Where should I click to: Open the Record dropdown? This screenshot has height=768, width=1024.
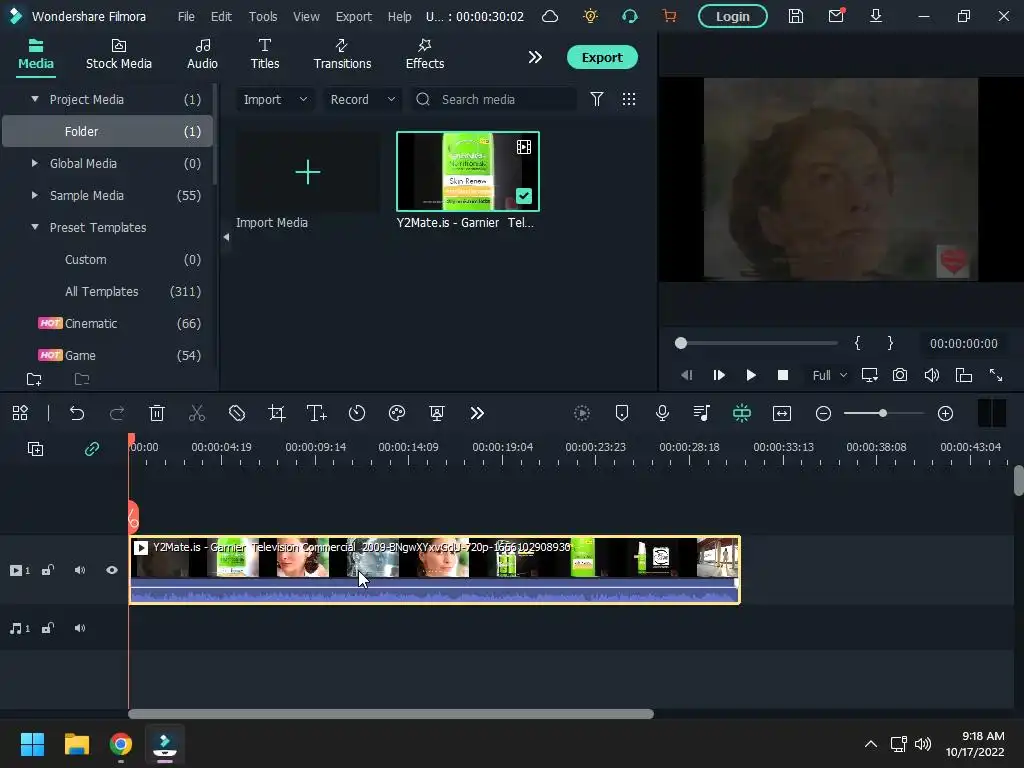point(362,99)
